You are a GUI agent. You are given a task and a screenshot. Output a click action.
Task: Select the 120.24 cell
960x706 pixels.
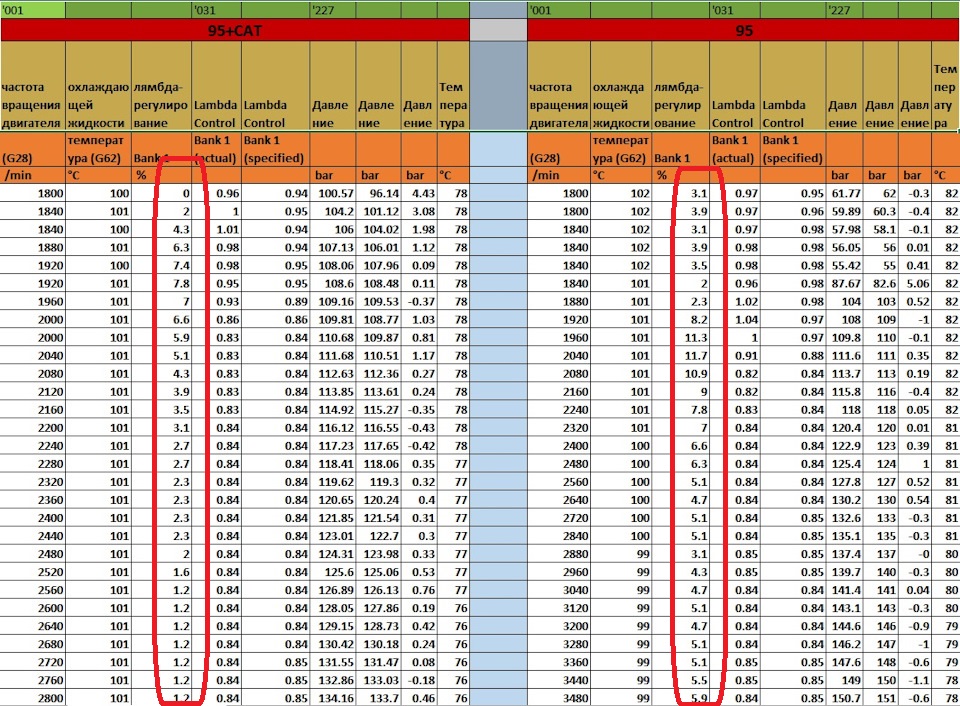click(378, 500)
